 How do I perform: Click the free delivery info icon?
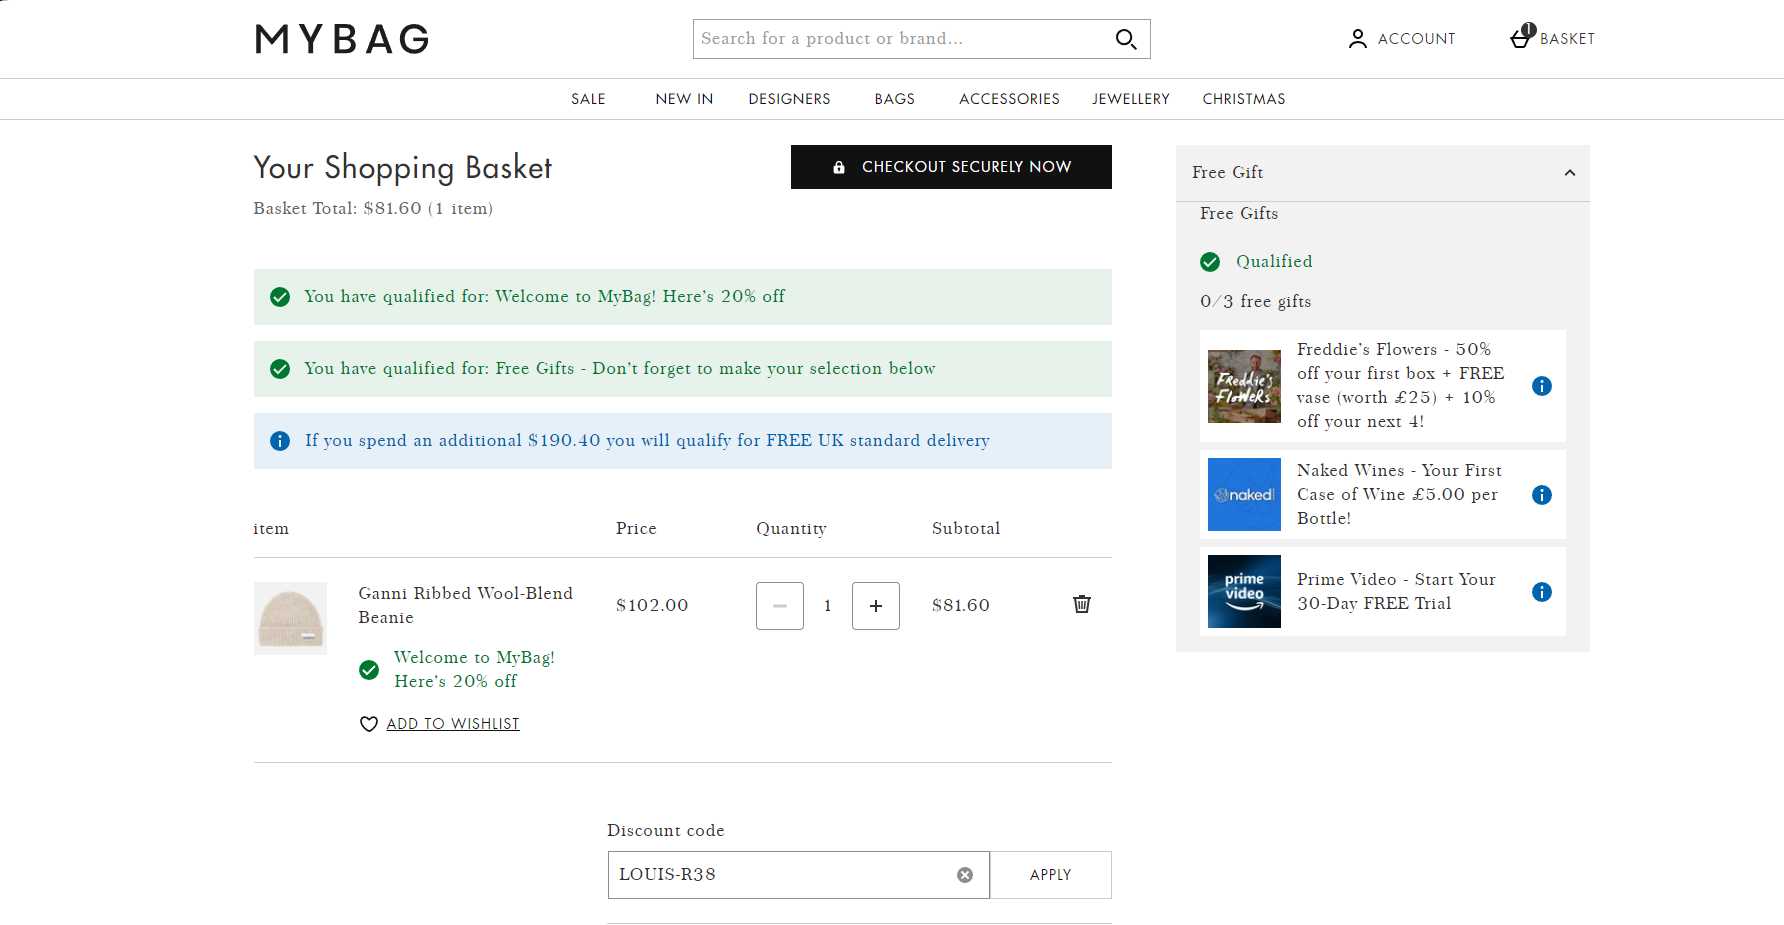coord(280,441)
